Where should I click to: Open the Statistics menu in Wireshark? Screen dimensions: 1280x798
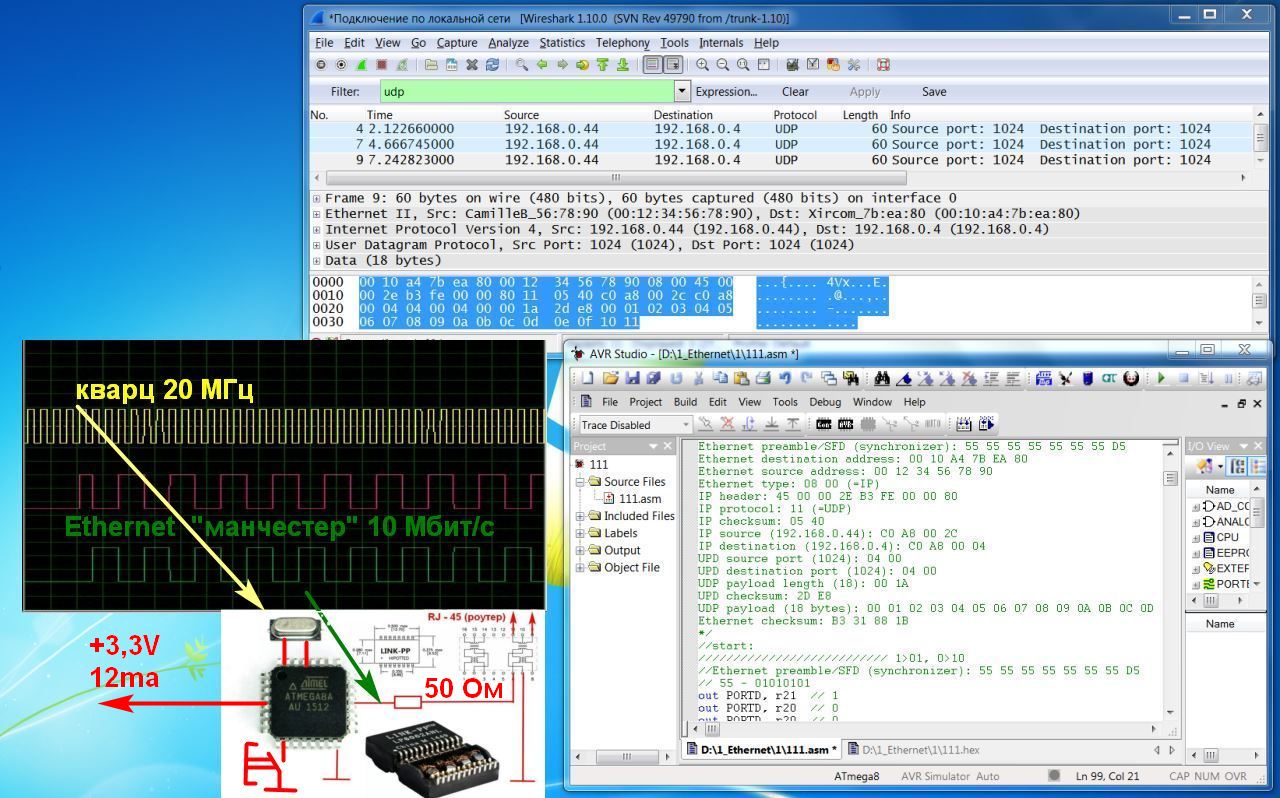point(562,43)
